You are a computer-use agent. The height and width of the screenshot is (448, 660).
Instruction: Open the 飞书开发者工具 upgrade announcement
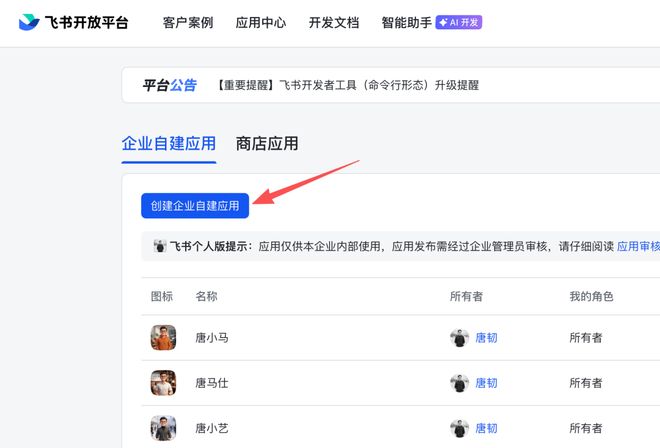[348, 85]
